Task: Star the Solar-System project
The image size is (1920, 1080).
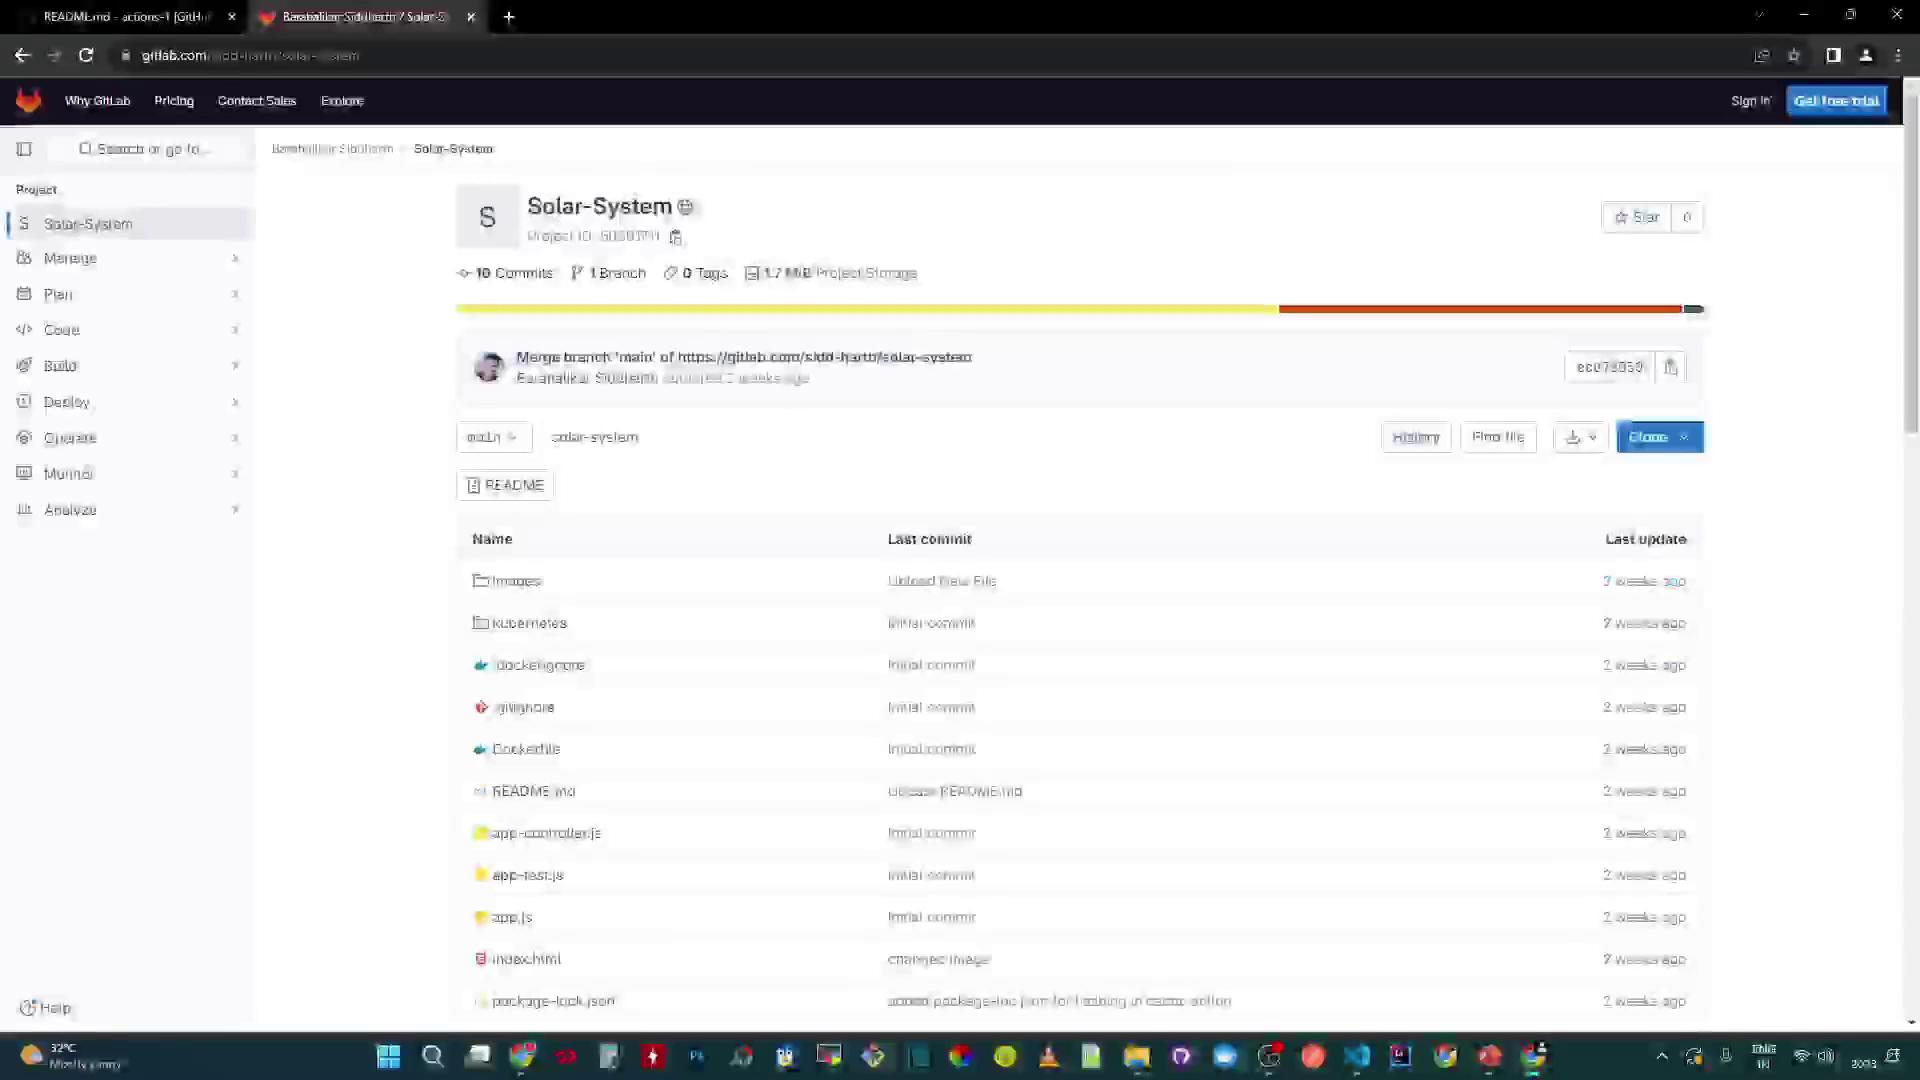Action: click(x=1636, y=217)
